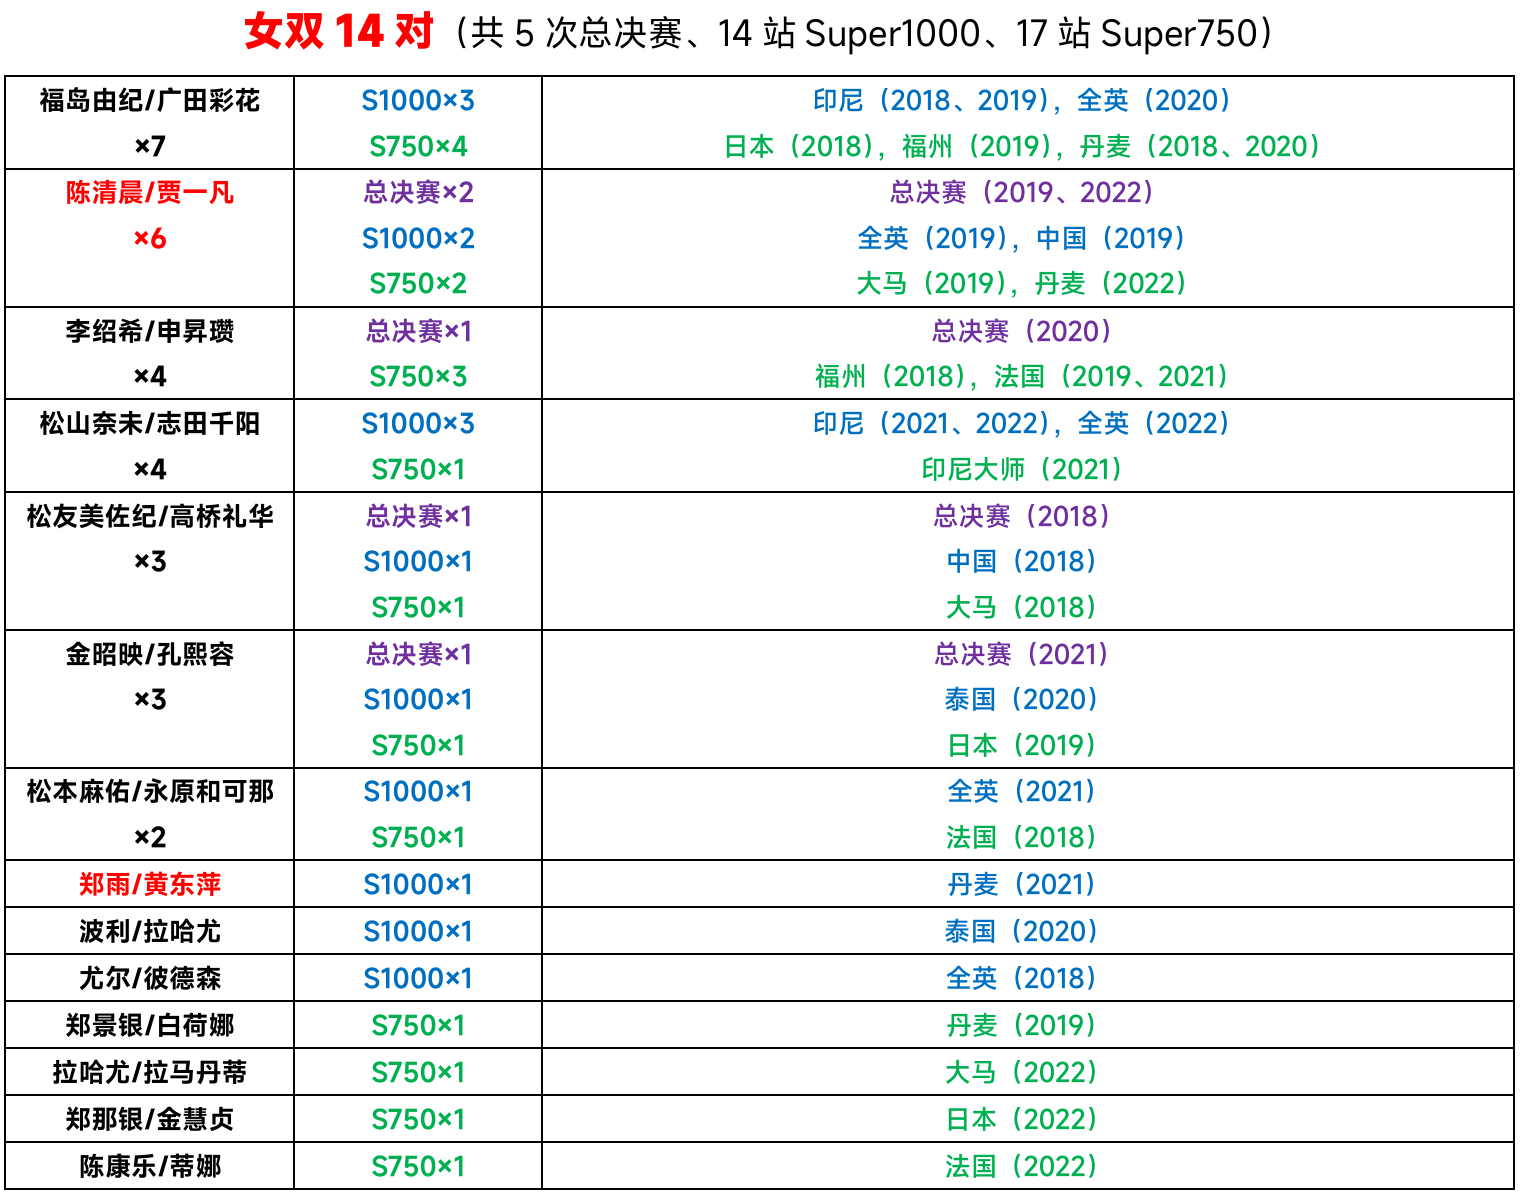Click '全英（2019），中国（2019）' text
The height and width of the screenshot is (1194, 1521).
point(1022,238)
